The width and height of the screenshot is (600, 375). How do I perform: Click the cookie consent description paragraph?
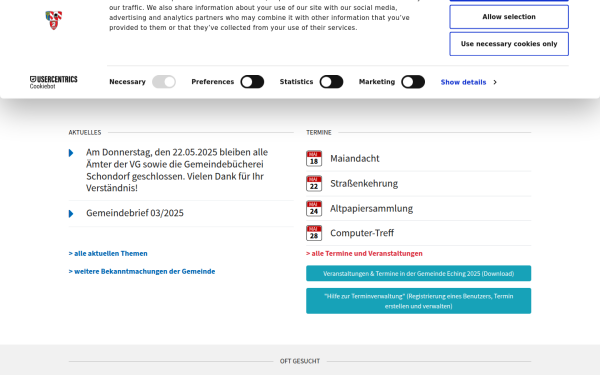tap(264, 15)
